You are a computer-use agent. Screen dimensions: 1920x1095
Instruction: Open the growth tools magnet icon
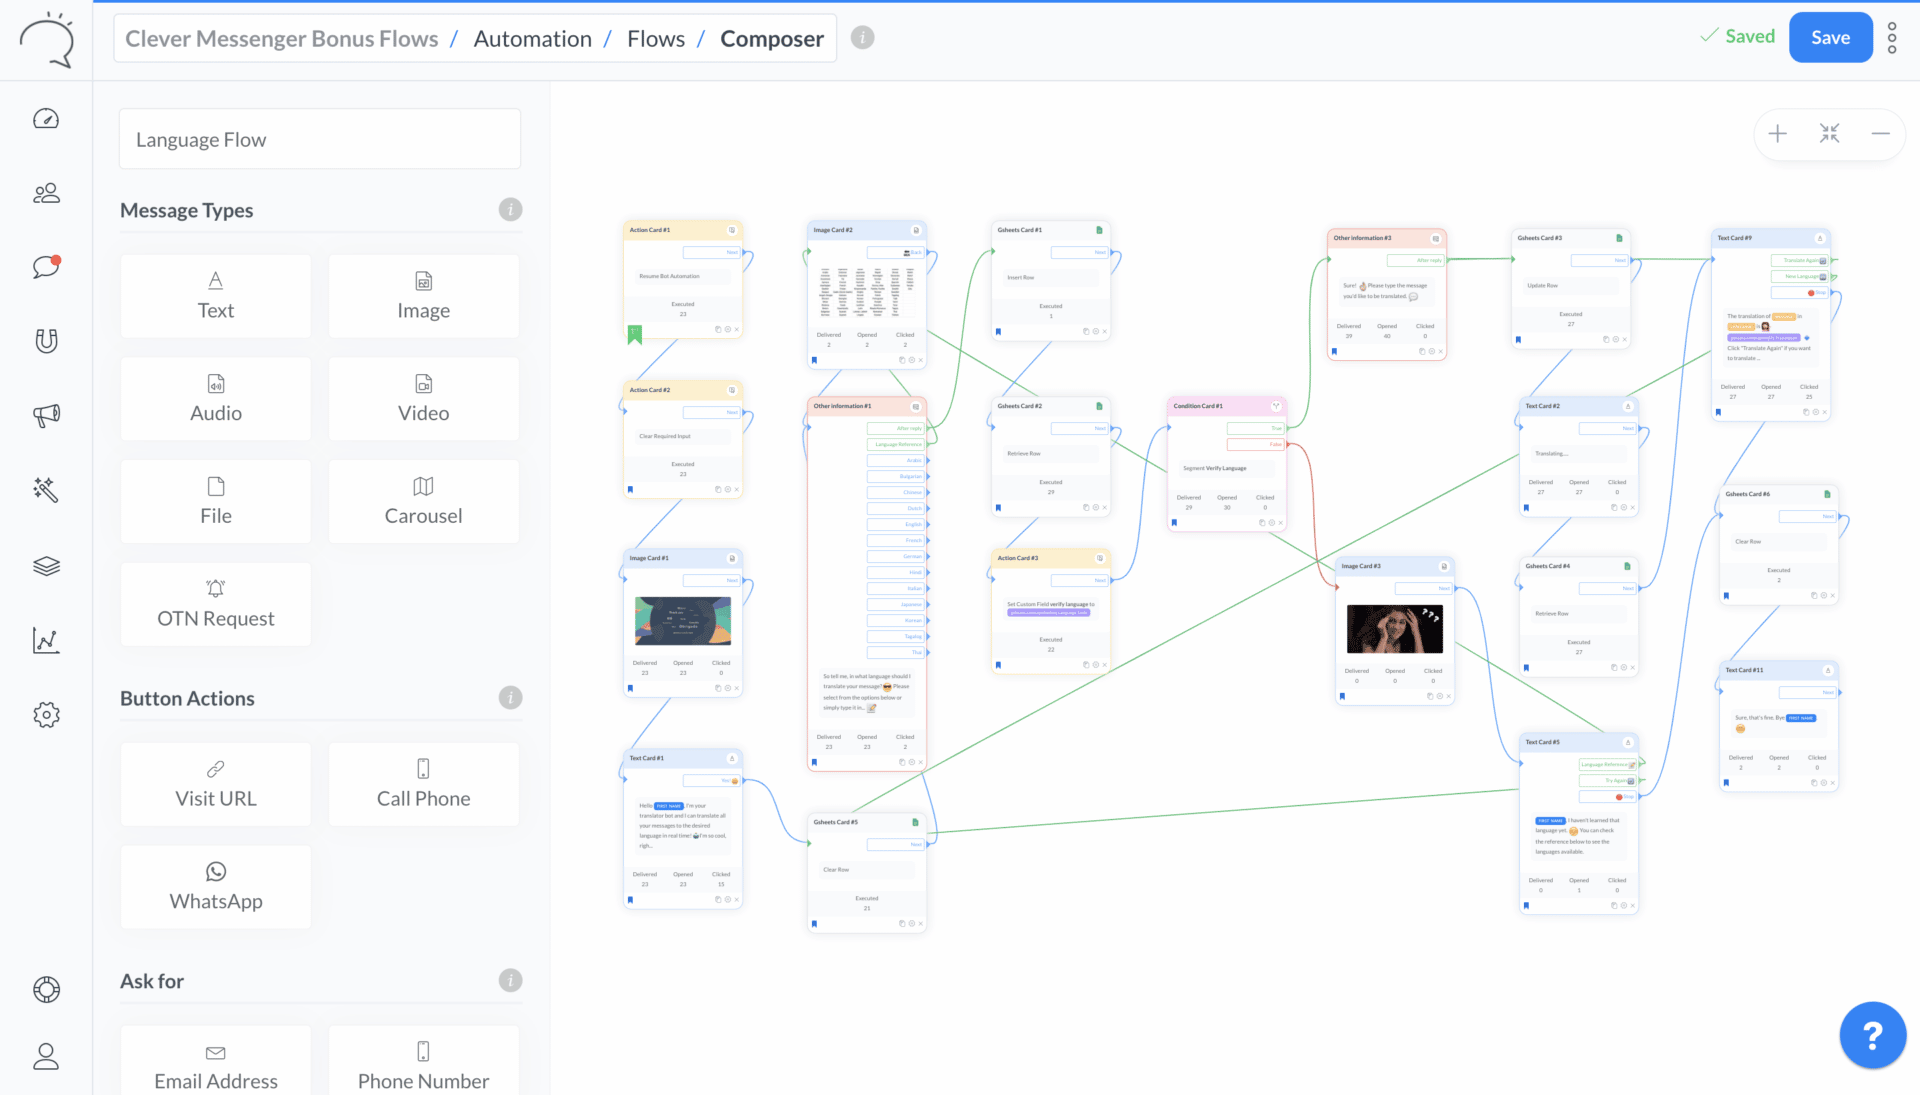point(46,341)
